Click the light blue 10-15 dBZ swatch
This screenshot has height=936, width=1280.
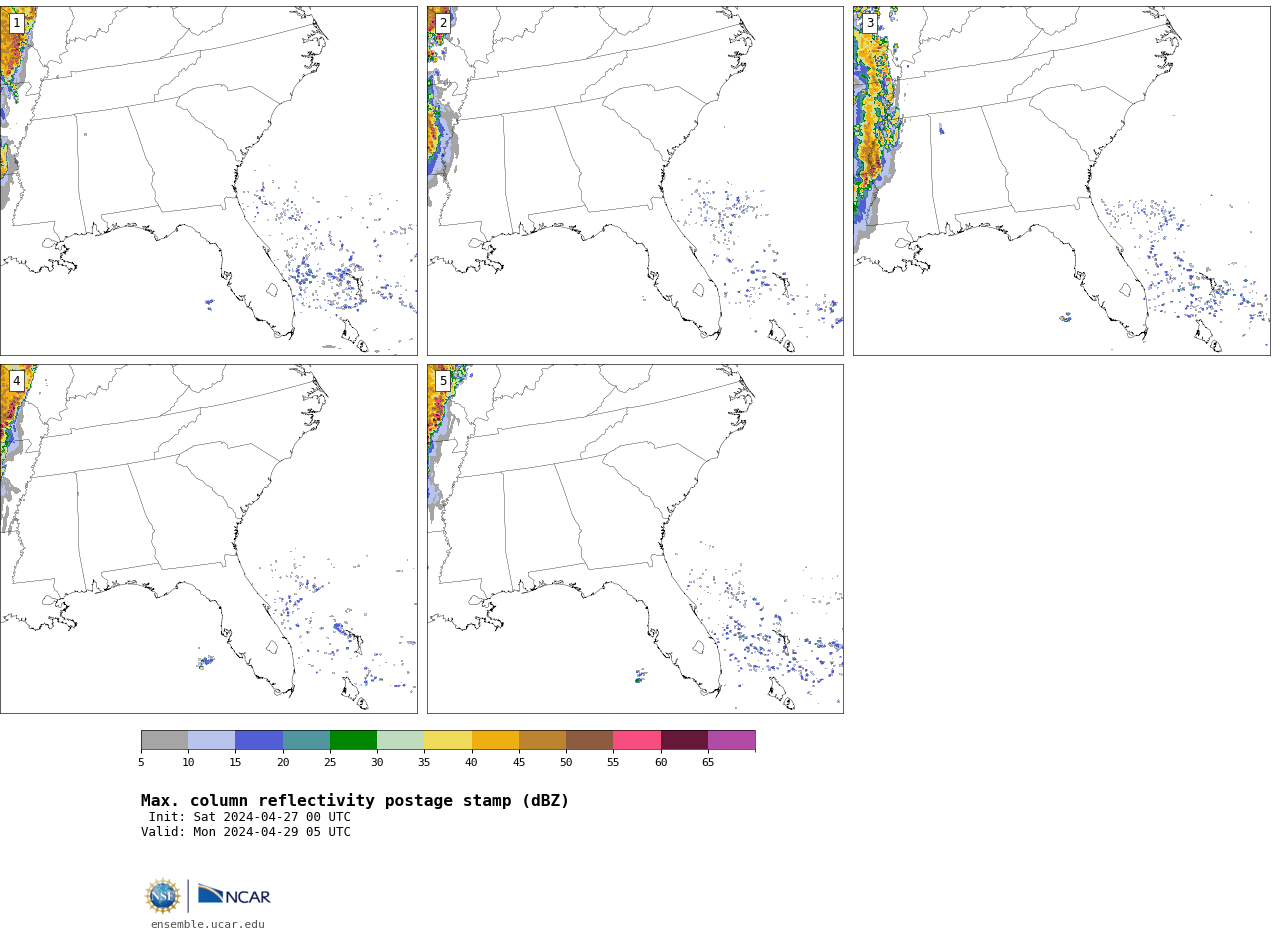[x=211, y=740]
